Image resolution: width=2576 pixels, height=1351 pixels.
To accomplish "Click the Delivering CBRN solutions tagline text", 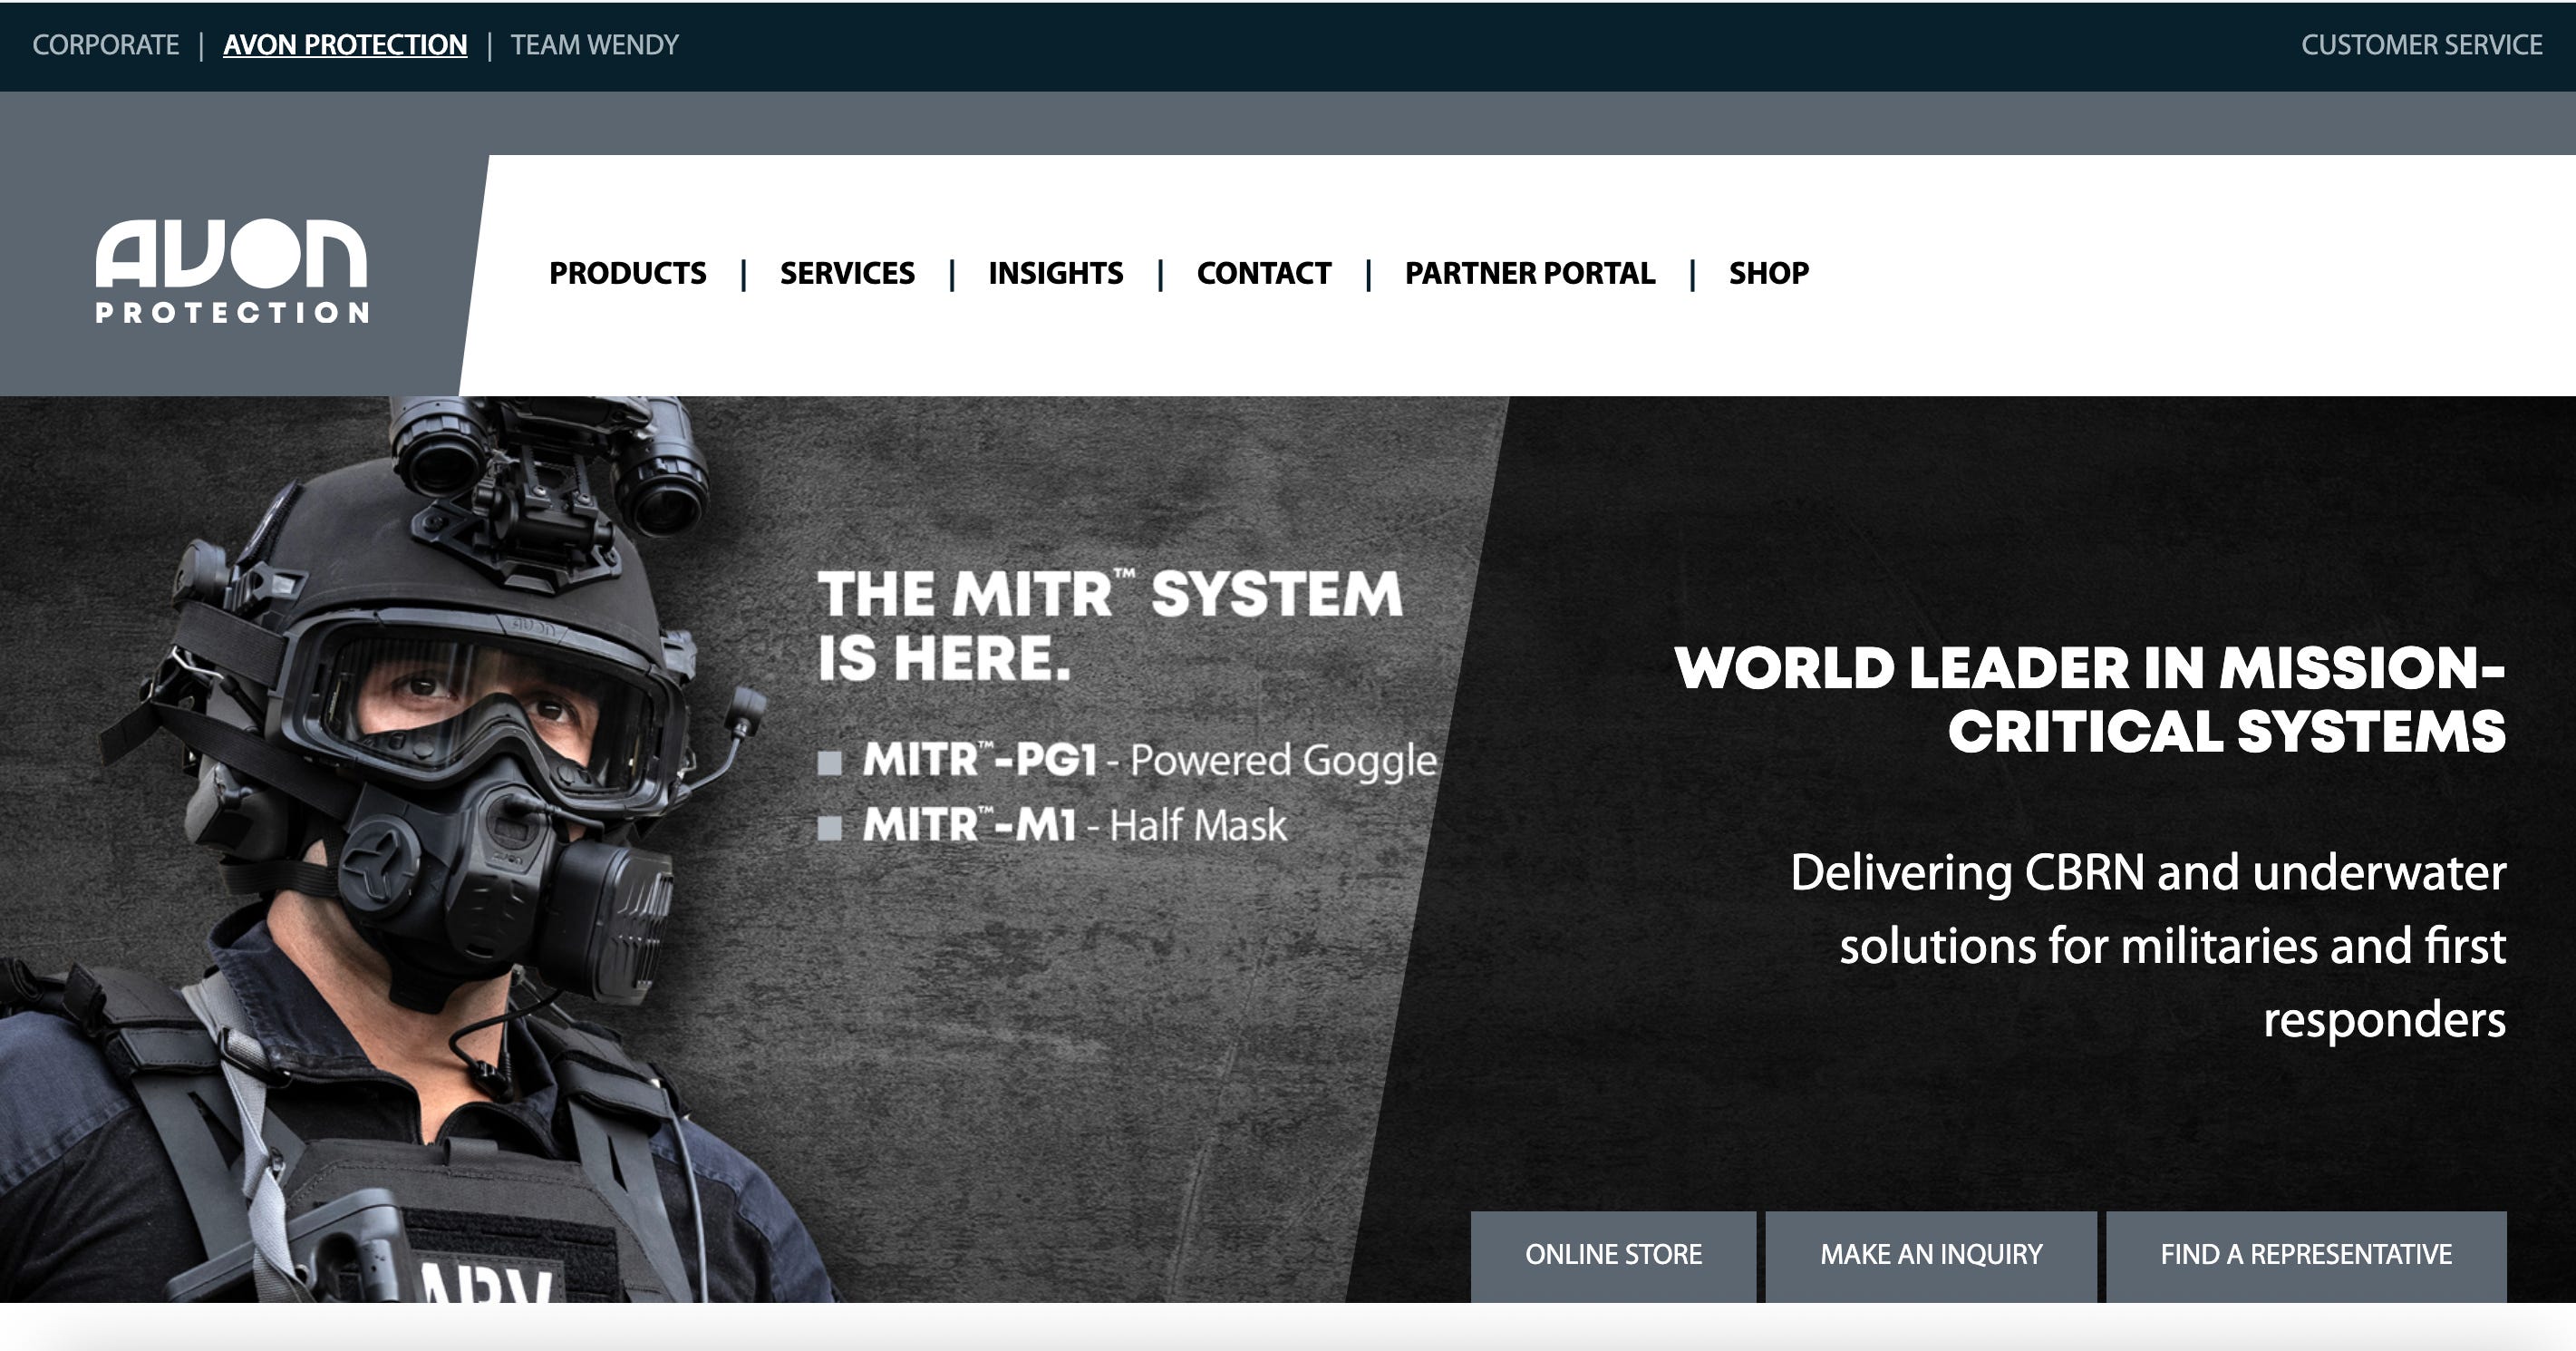I will click(2147, 945).
